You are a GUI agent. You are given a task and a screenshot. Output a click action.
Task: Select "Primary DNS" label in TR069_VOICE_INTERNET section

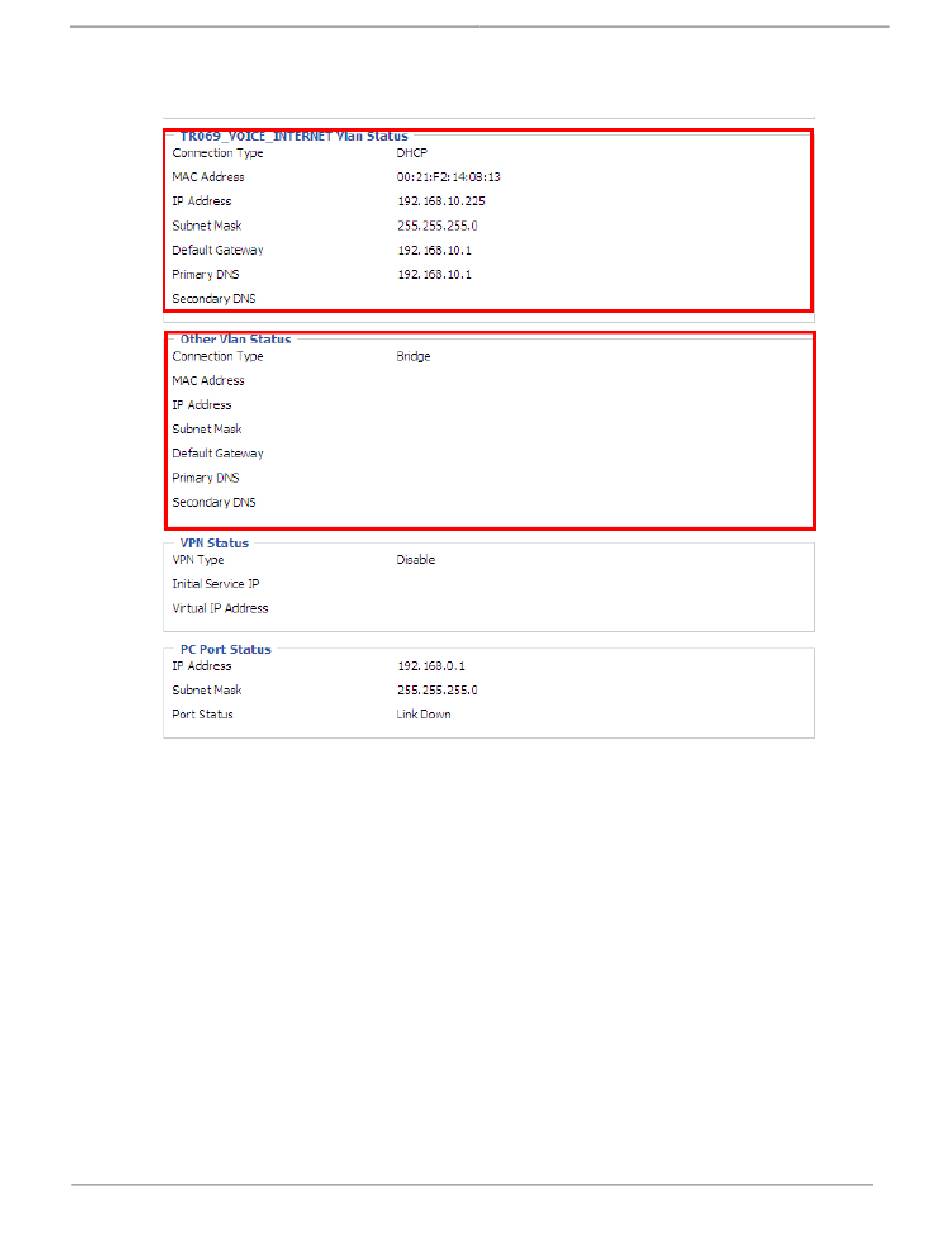point(206,274)
